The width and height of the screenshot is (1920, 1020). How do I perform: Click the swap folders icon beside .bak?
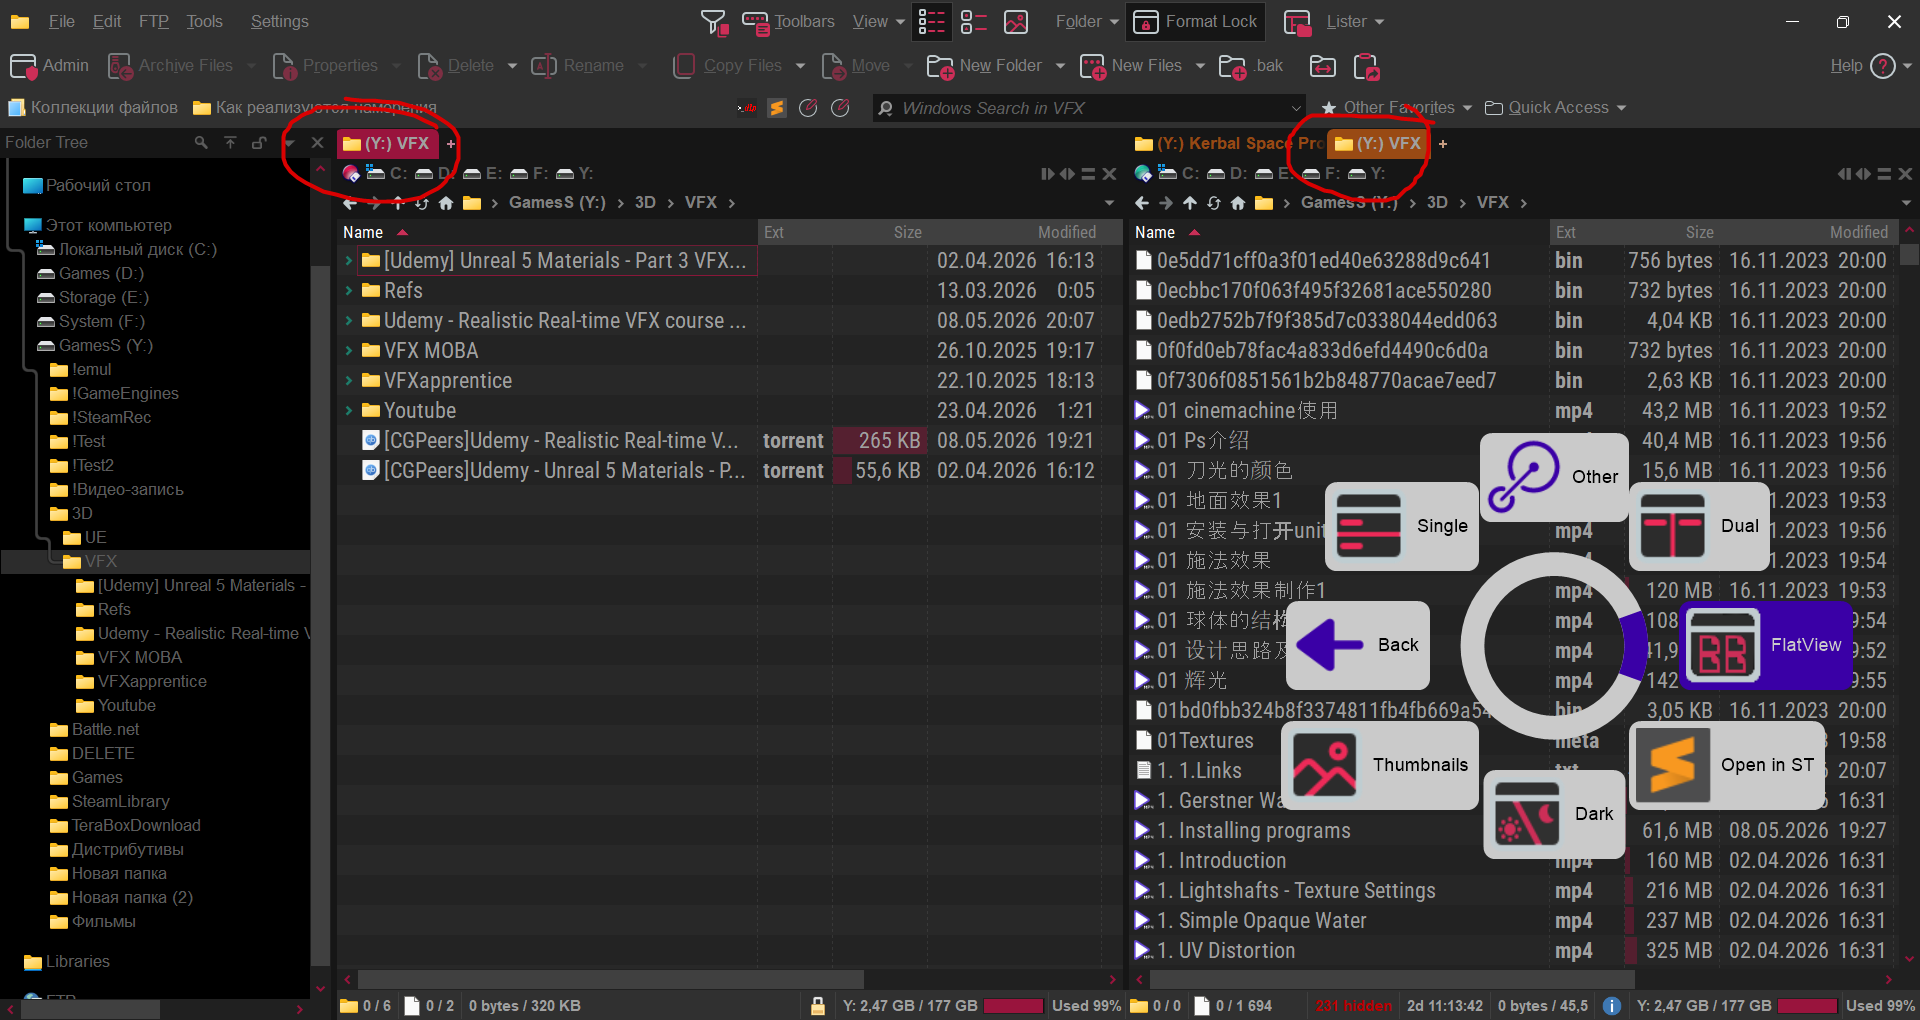point(1322,66)
